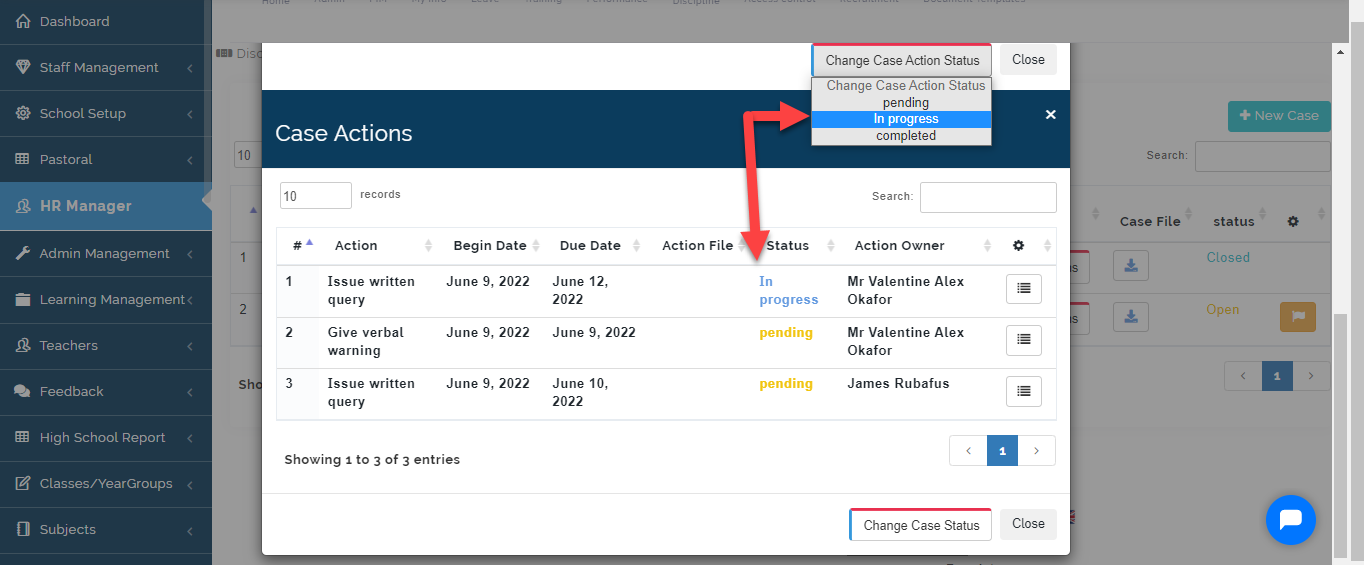Click the Change Case Status button
The height and width of the screenshot is (565, 1364).
click(x=921, y=525)
